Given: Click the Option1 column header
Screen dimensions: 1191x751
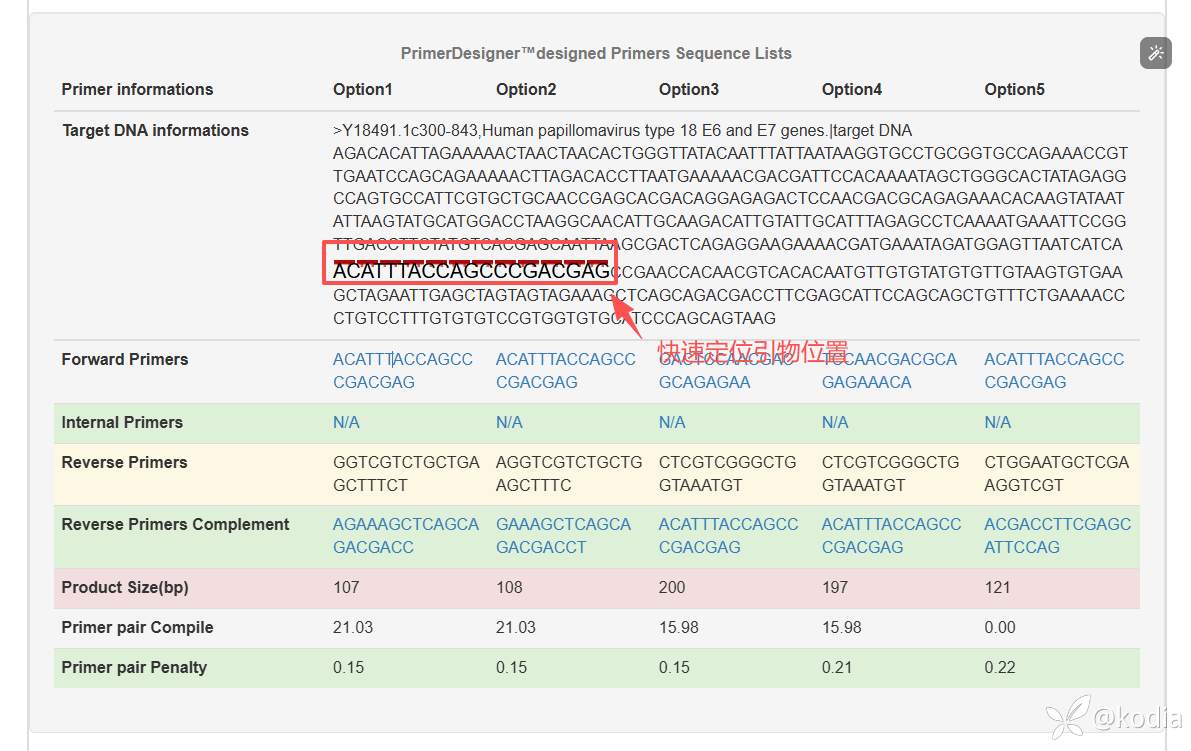Looking at the screenshot, I should click(363, 89).
